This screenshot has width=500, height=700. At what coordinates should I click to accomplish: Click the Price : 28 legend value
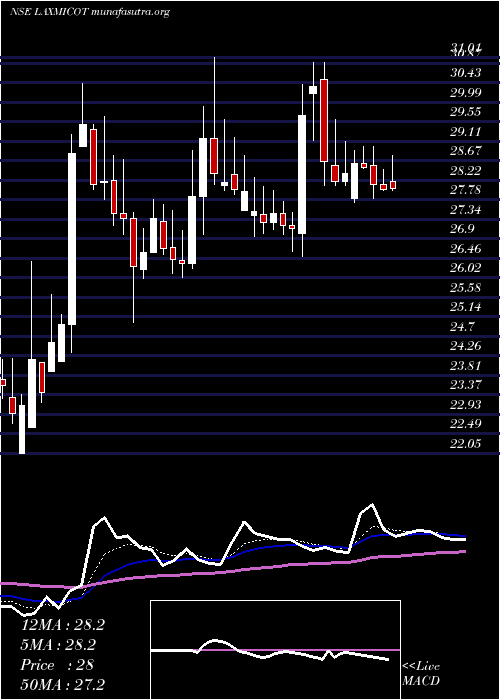coord(57,664)
